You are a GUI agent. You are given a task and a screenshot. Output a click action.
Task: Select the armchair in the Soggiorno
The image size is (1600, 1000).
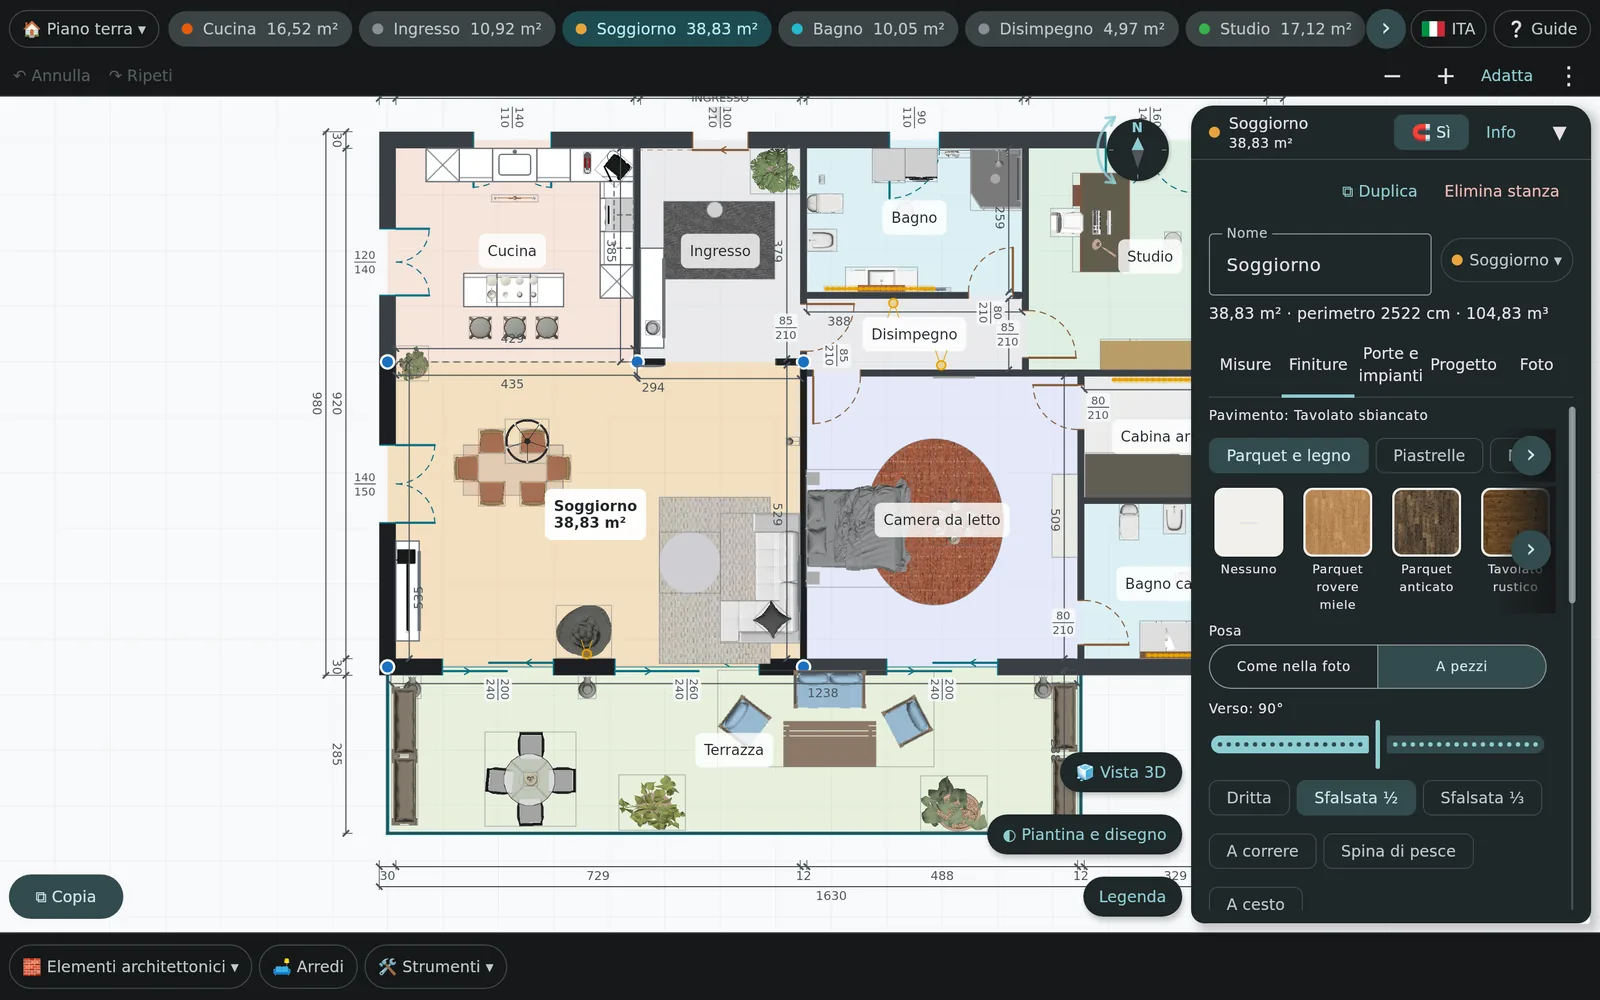tap(584, 631)
